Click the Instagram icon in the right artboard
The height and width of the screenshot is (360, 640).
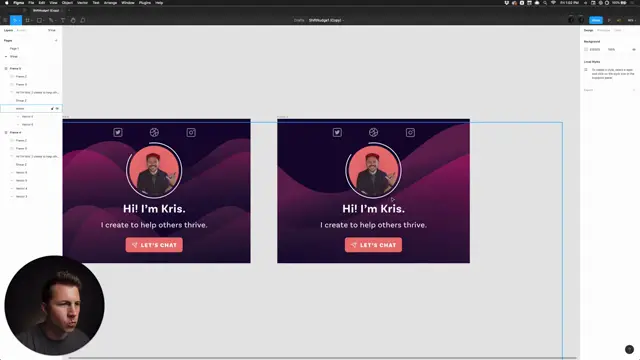point(410,132)
